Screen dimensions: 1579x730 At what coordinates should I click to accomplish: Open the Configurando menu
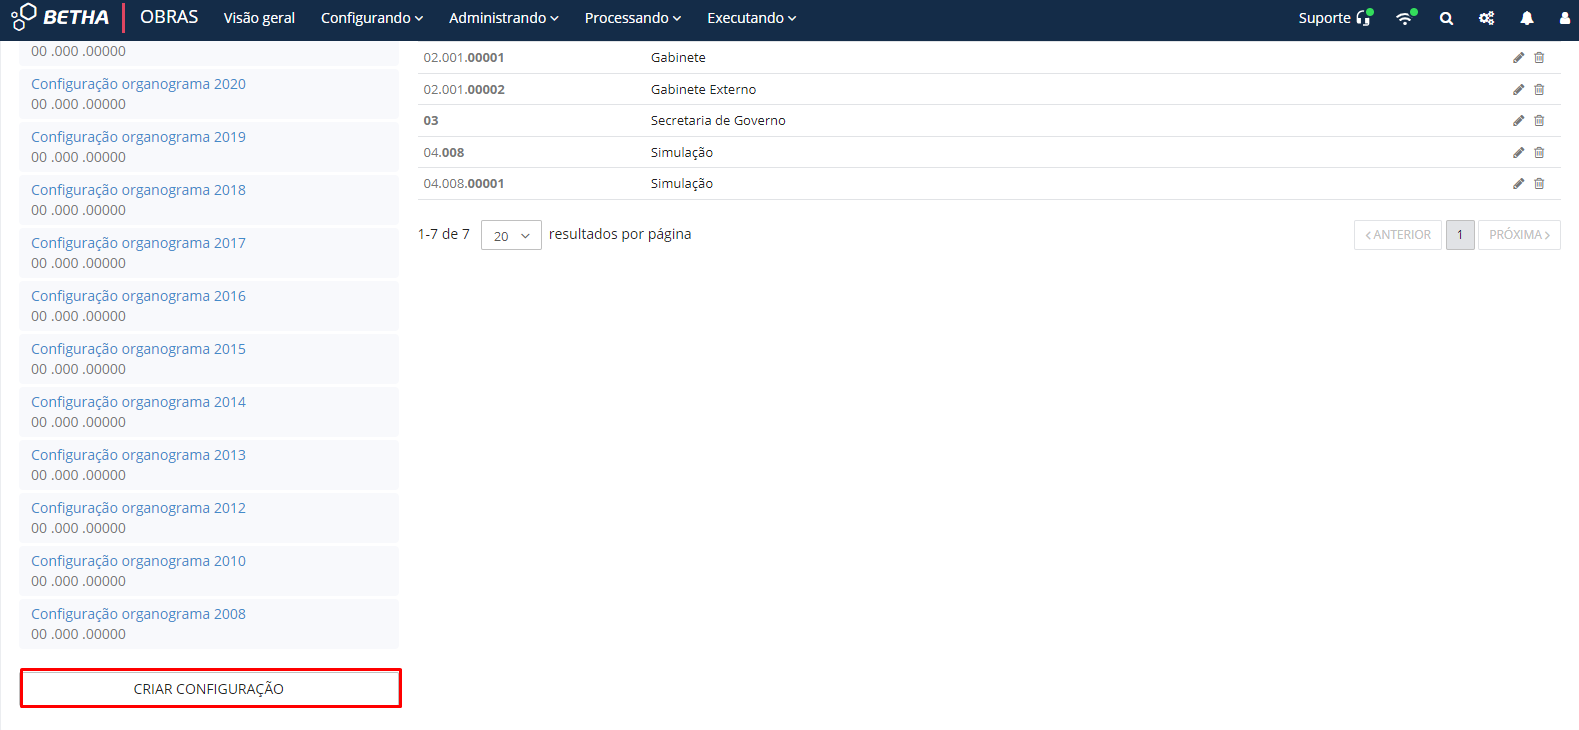372,18
